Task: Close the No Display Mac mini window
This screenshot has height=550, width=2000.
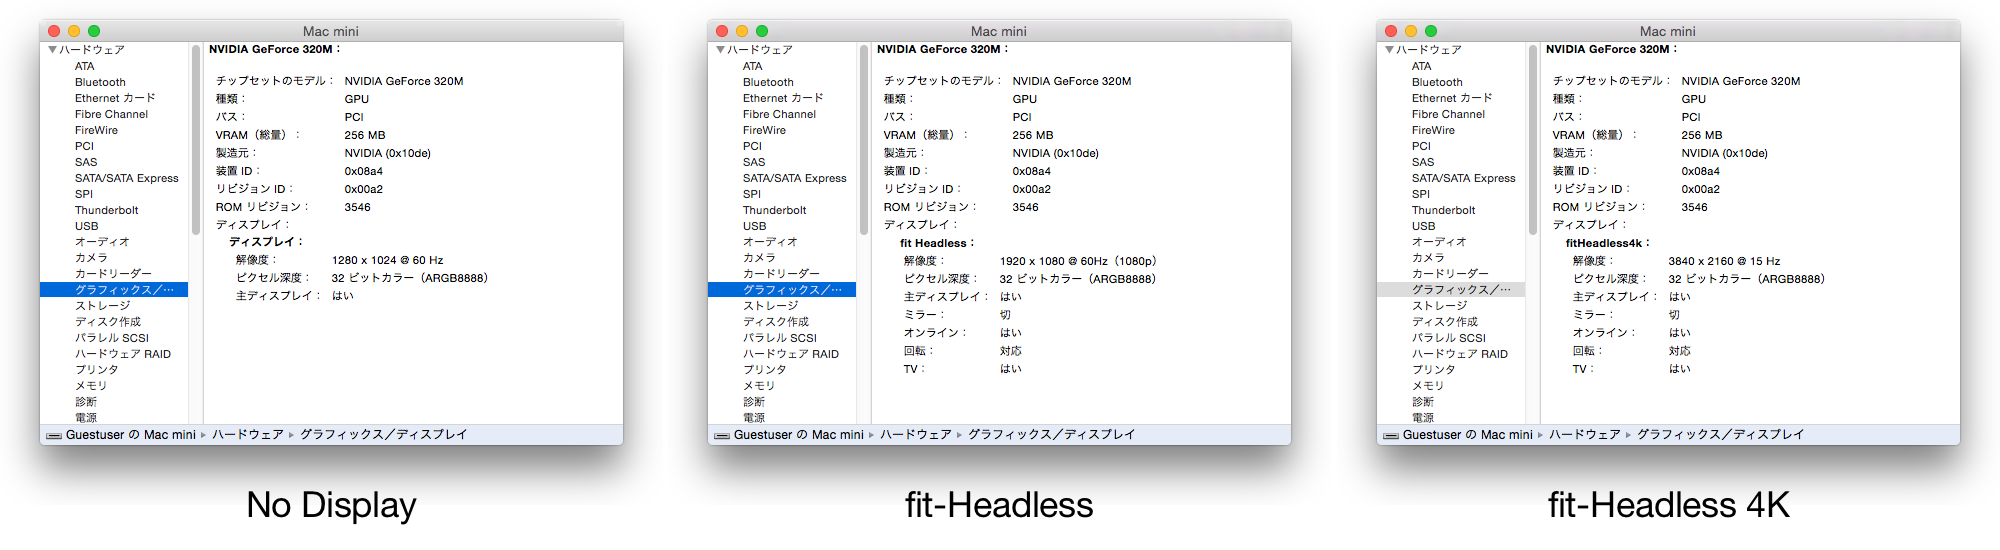Action: point(54,31)
